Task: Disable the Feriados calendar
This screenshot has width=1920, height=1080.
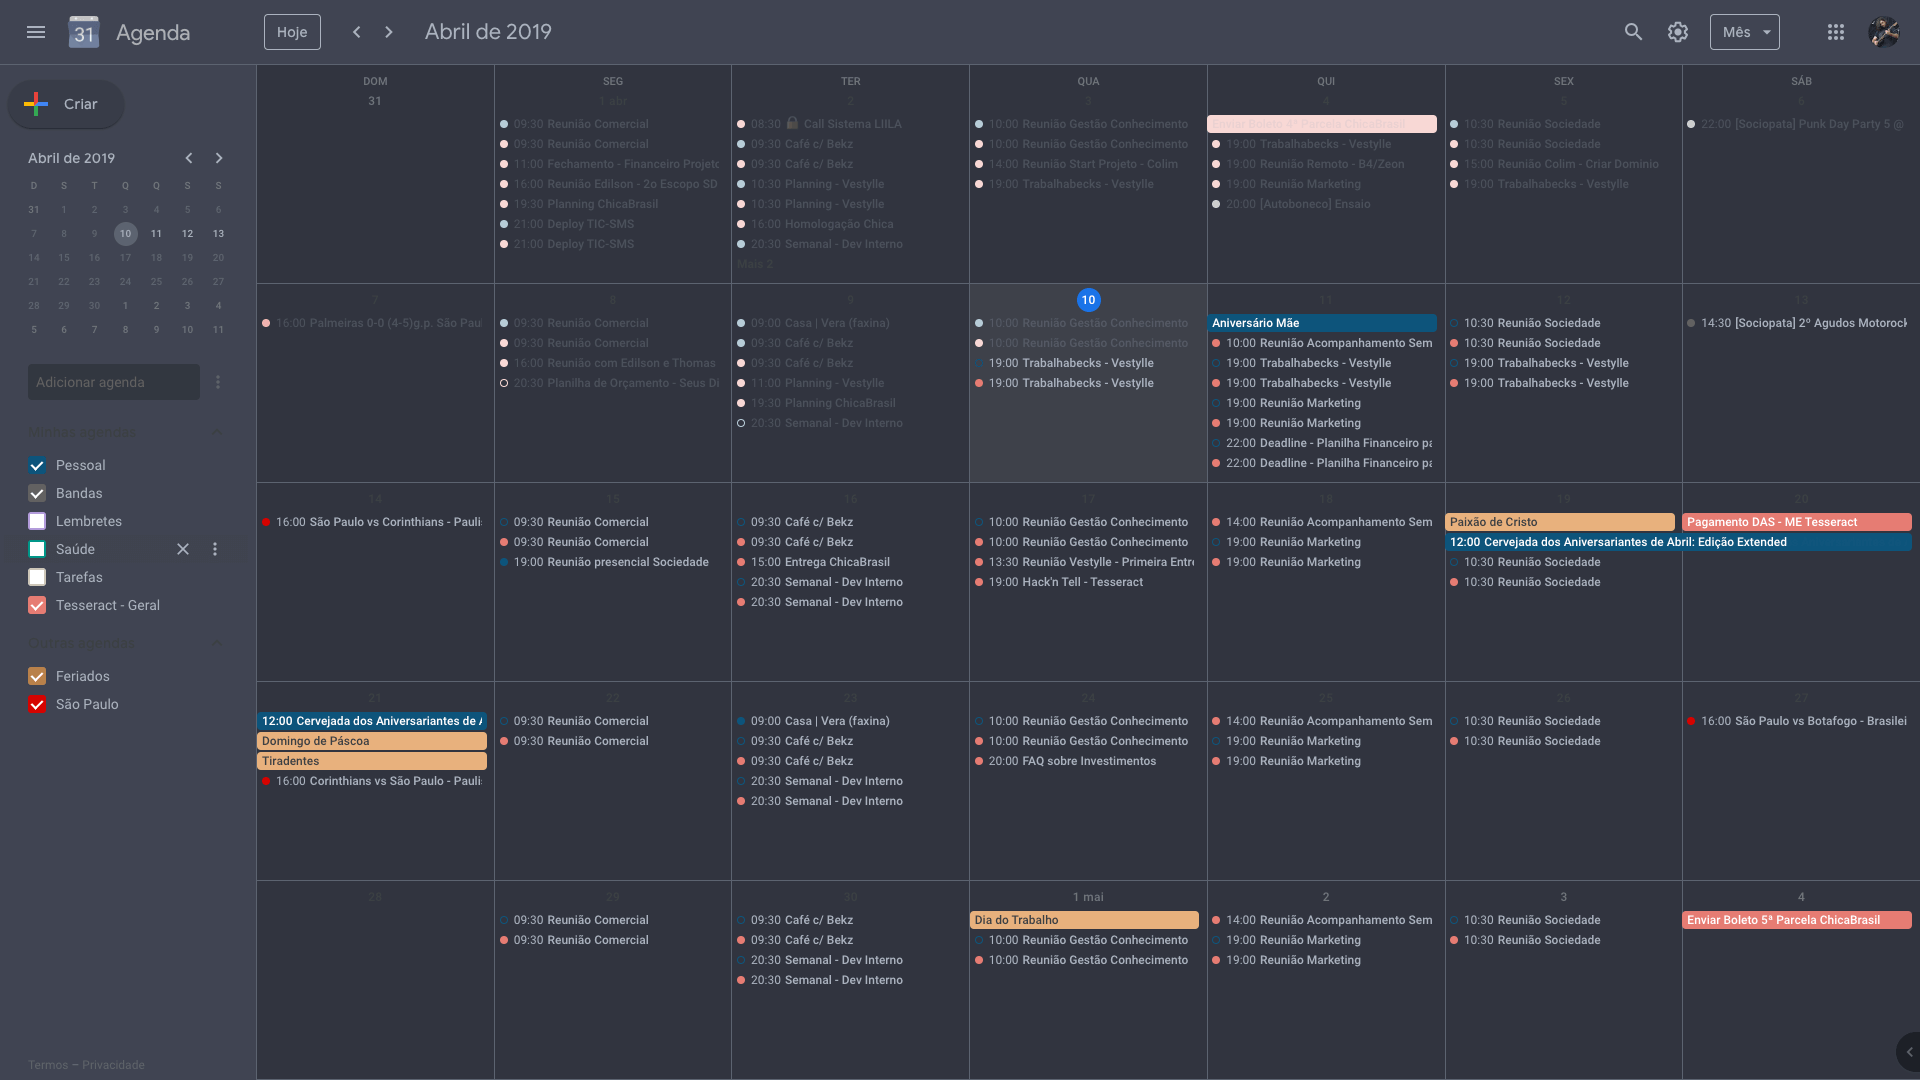Action: [37, 676]
